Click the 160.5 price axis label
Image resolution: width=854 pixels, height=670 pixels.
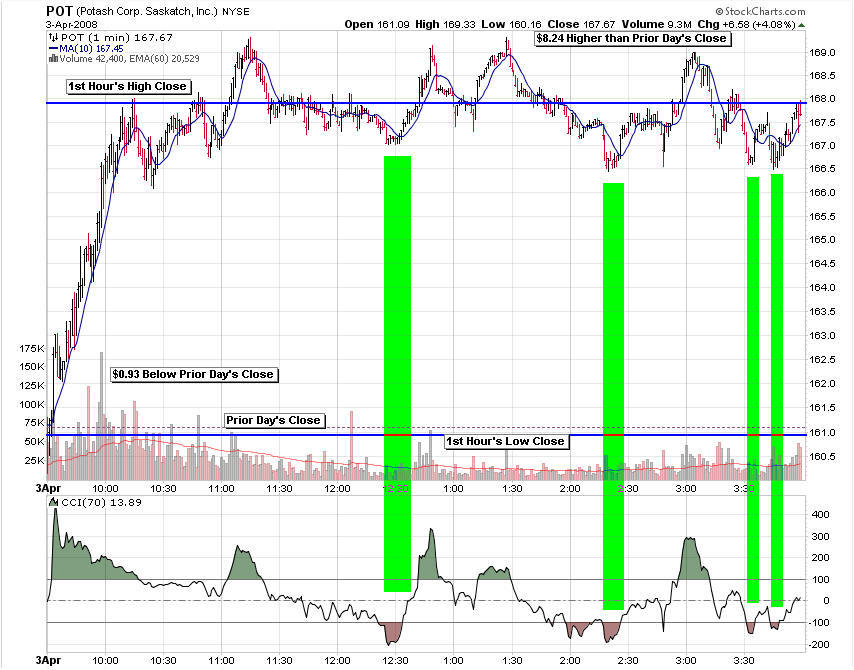(822, 456)
